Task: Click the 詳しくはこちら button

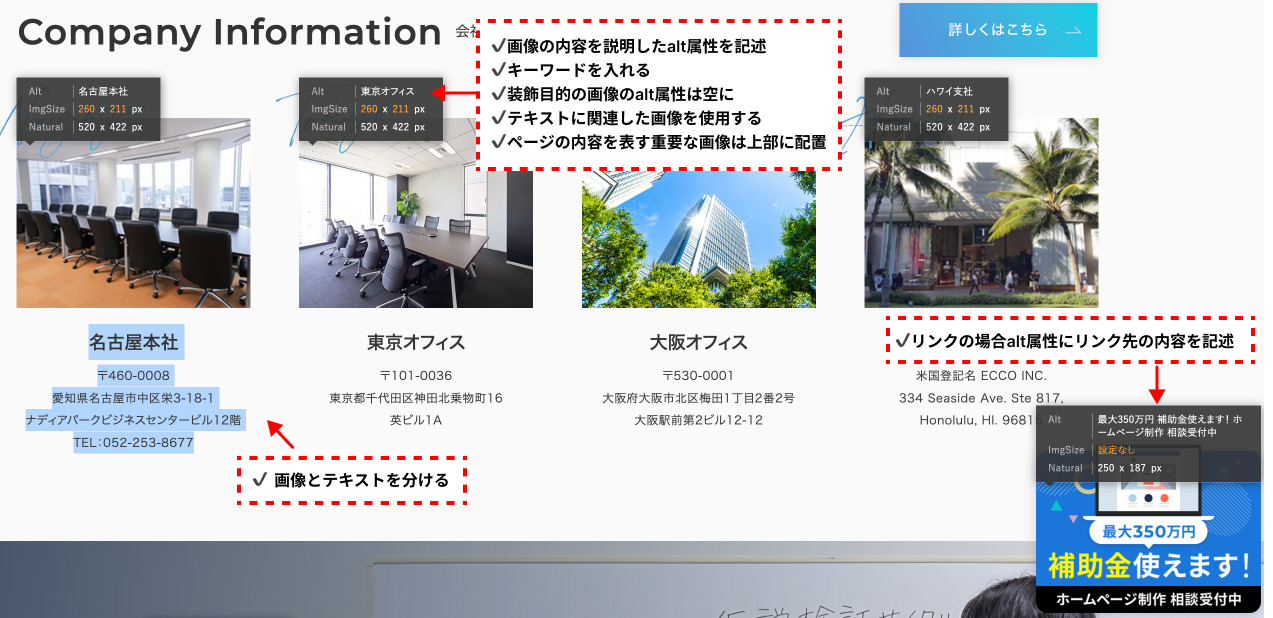Action: click(997, 30)
